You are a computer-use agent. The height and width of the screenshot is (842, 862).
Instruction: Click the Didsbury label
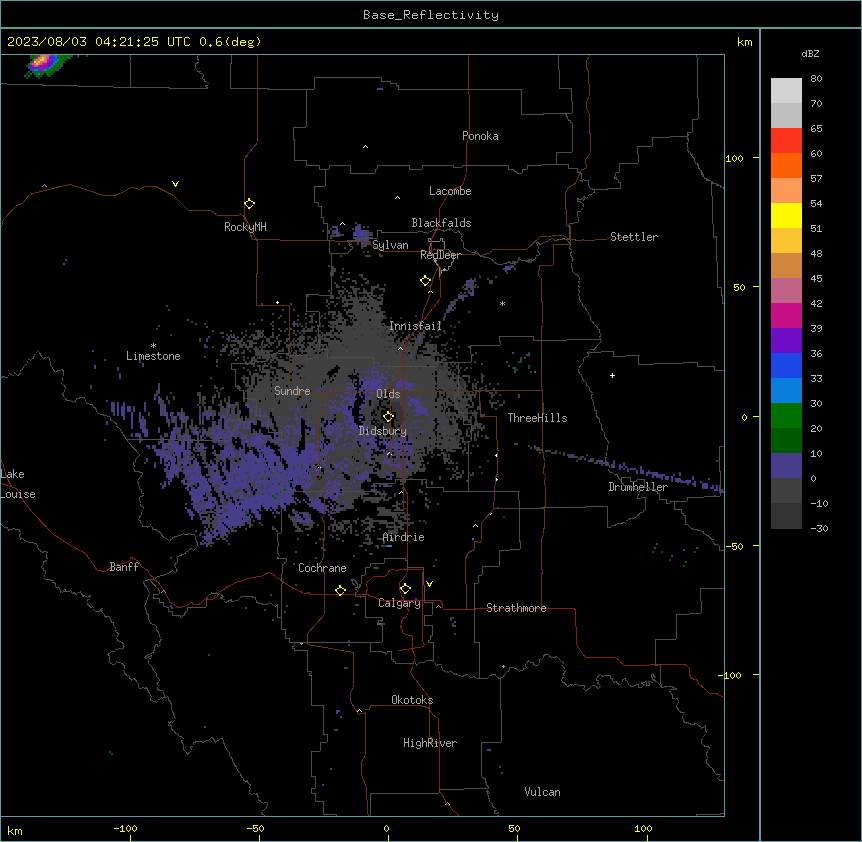tap(383, 431)
